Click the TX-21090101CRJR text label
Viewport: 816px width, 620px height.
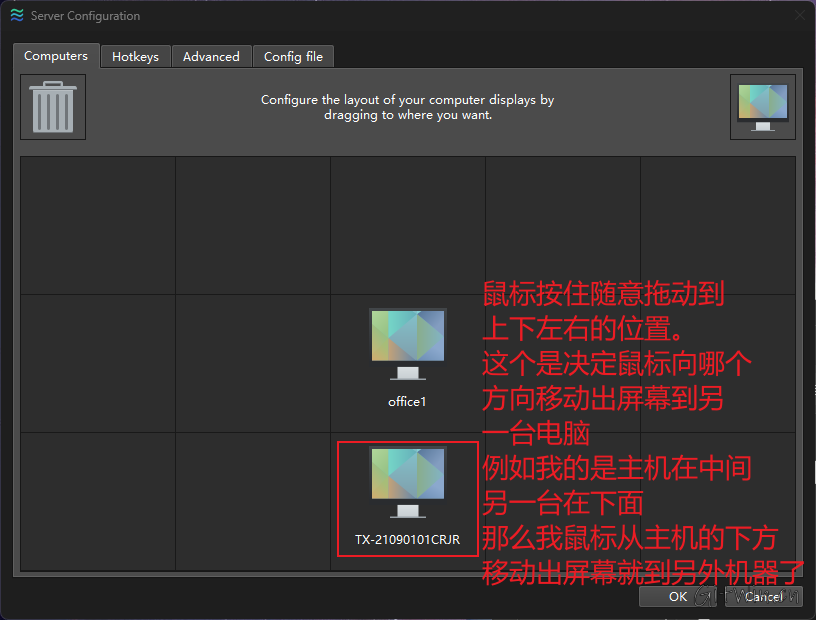[x=407, y=540]
